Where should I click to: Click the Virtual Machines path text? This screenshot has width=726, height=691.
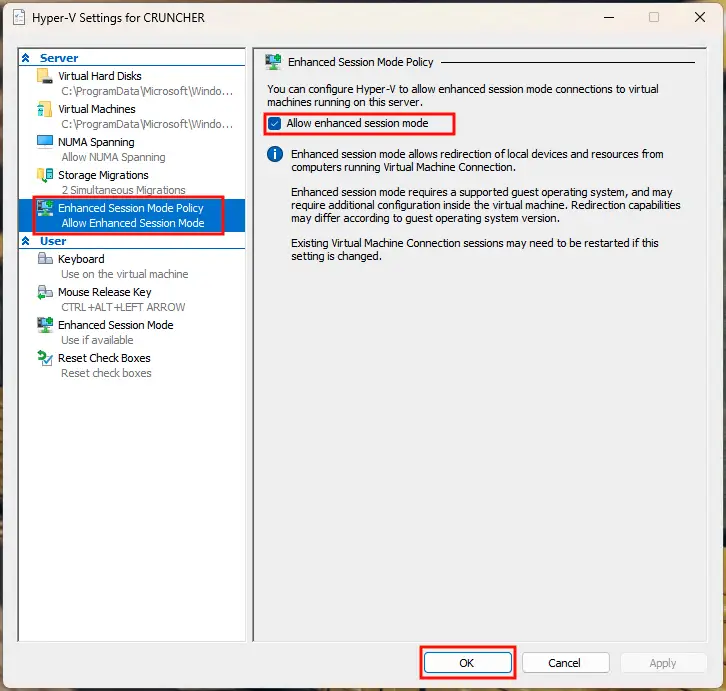pyautogui.click(x=147, y=124)
